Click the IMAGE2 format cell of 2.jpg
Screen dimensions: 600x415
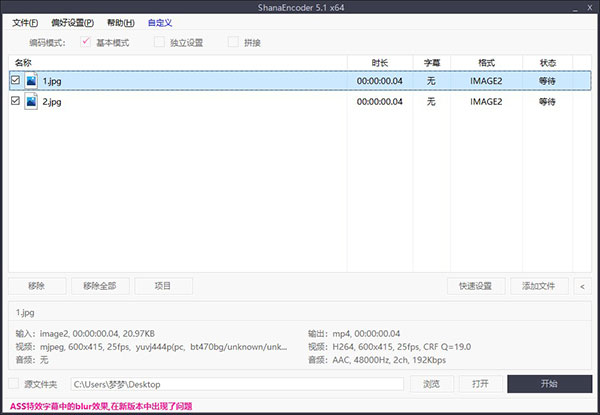[x=486, y=102]
